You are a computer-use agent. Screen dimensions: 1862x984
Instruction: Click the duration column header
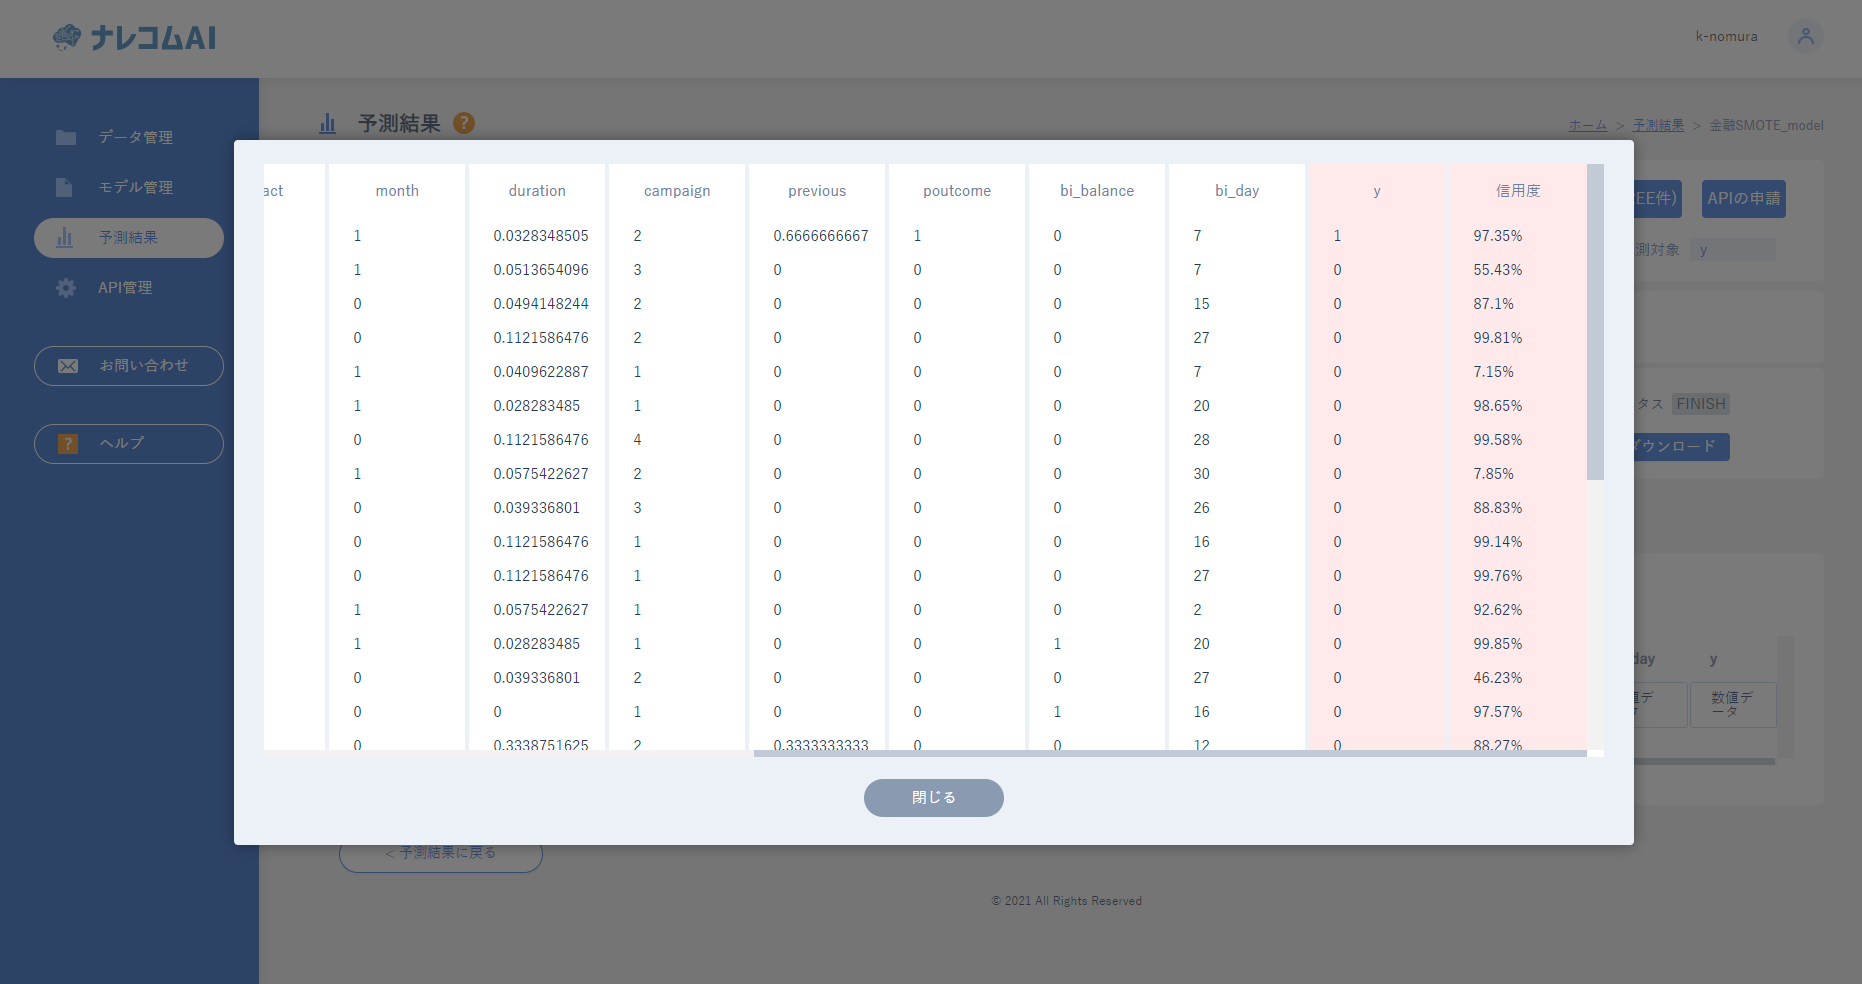click(537, 191)
